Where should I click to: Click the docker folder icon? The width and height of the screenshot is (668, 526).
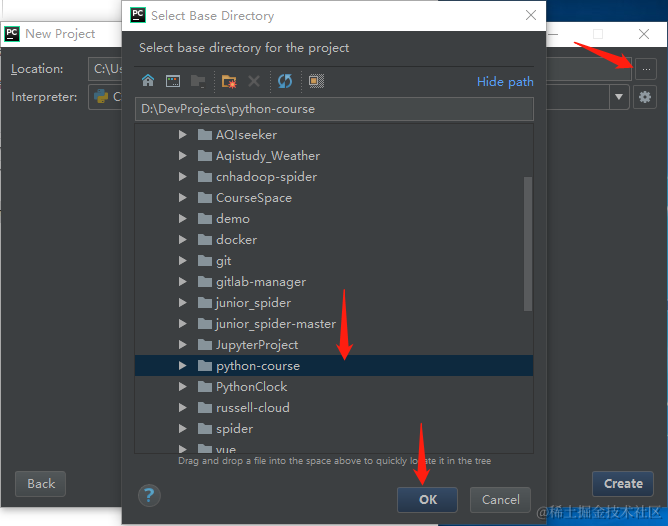click(205, 240)
